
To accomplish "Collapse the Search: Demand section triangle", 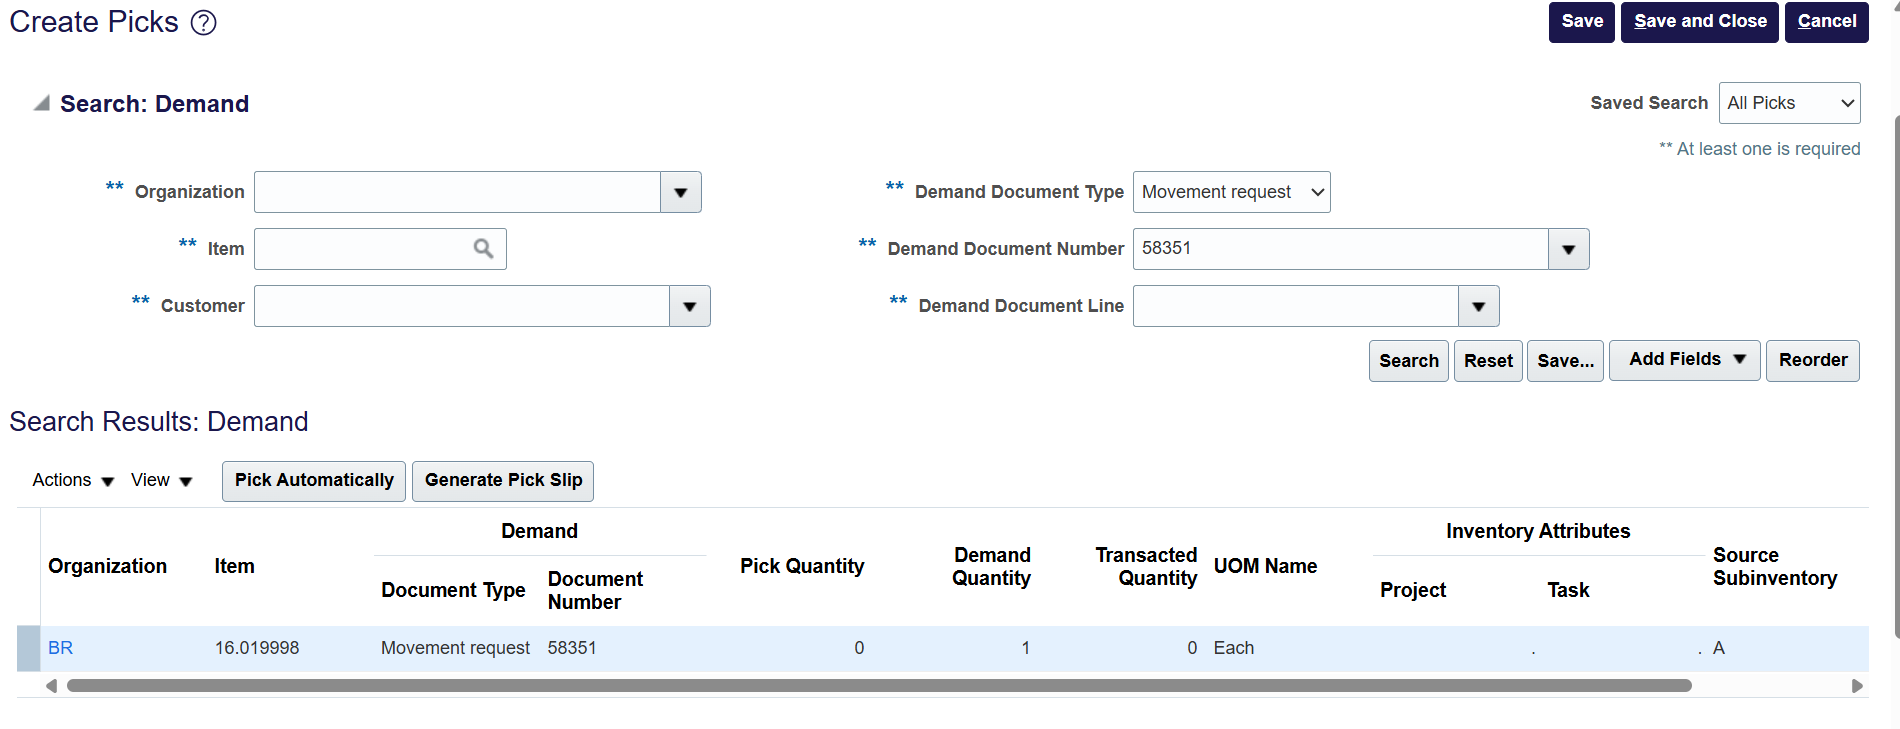I will [x=41, y=103].
